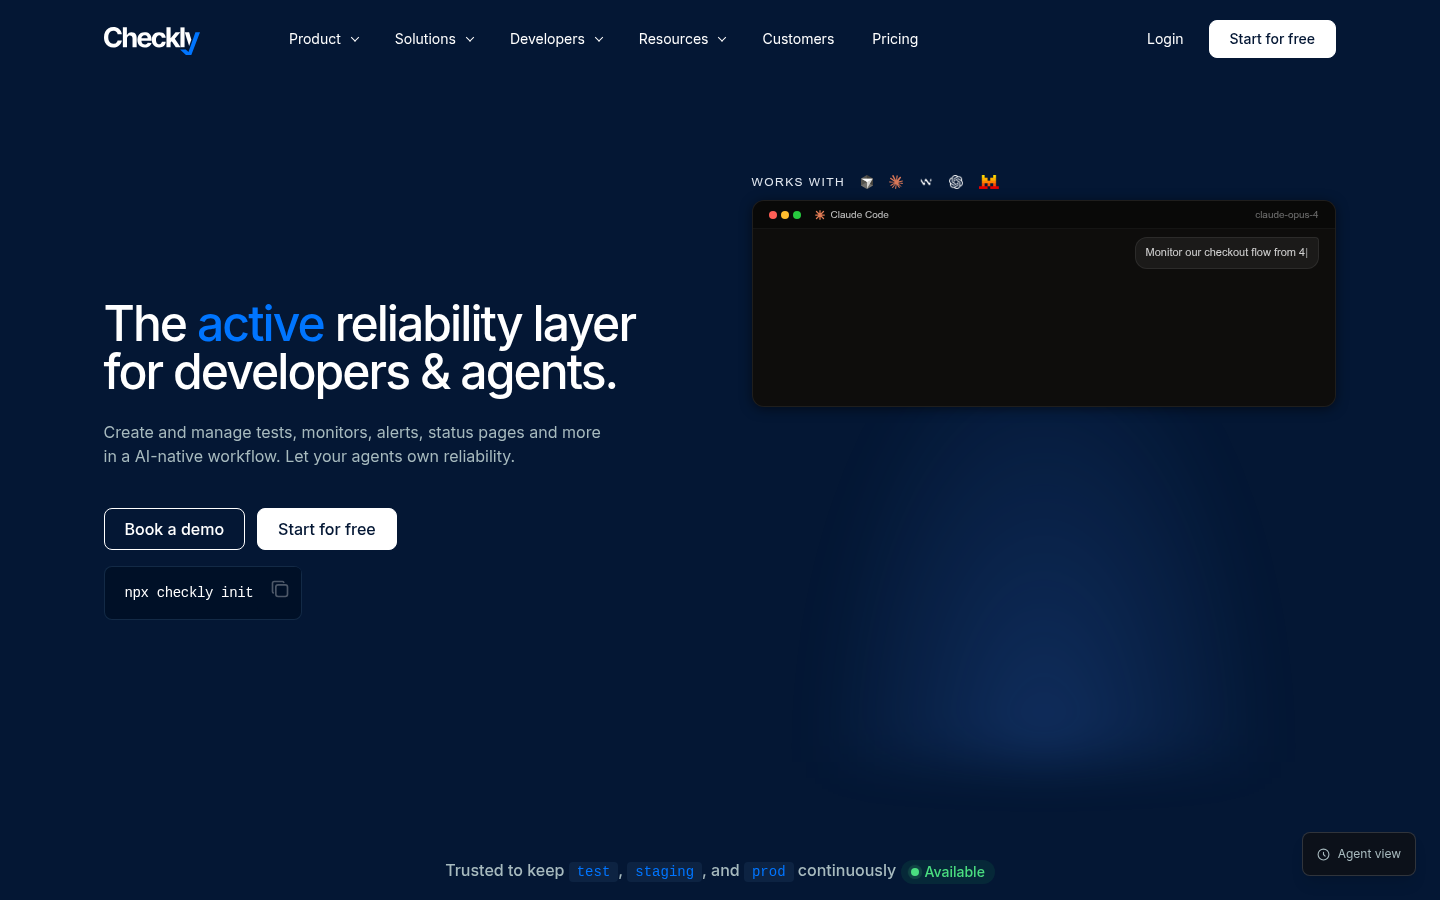Open the Solutions dropdown menu
The width and height of the screenshot is (1440, 900).
(x=434, y=39)
